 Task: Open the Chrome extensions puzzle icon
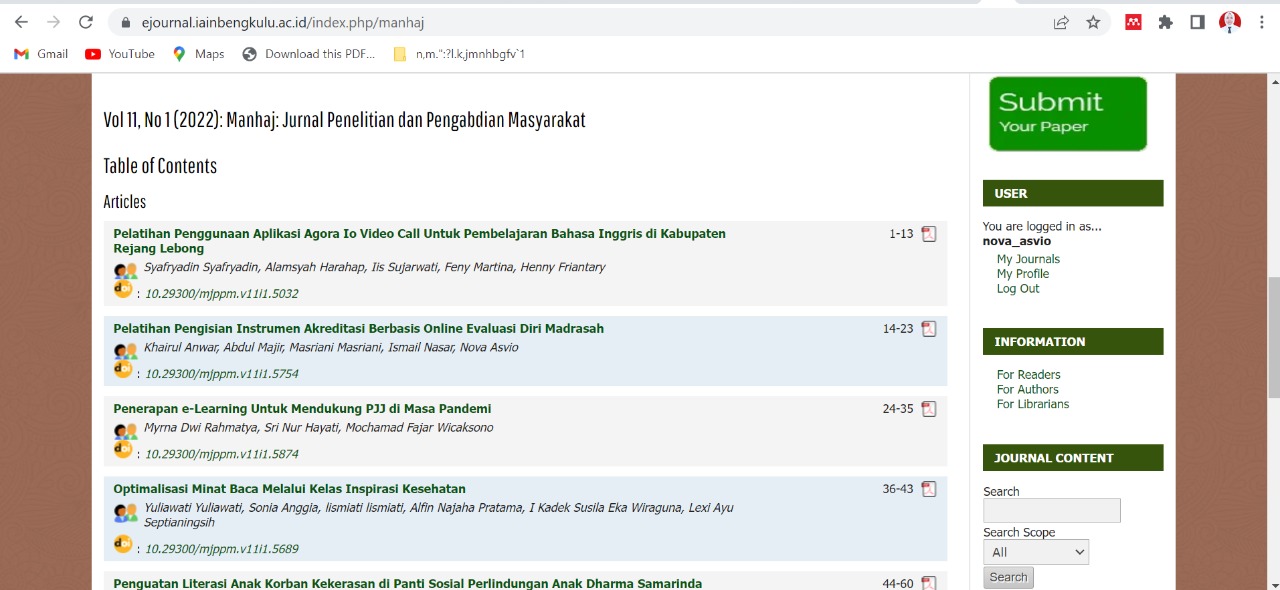[1165, 22]
